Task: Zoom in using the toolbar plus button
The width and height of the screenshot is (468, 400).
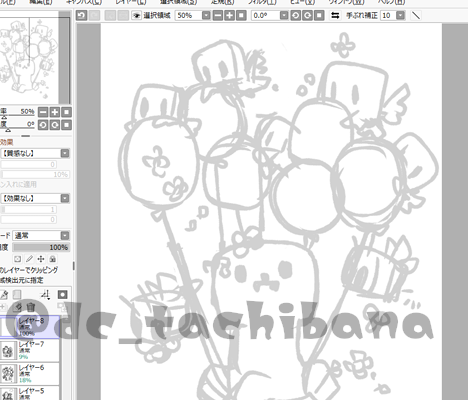Action: click(x=229, y=15)
